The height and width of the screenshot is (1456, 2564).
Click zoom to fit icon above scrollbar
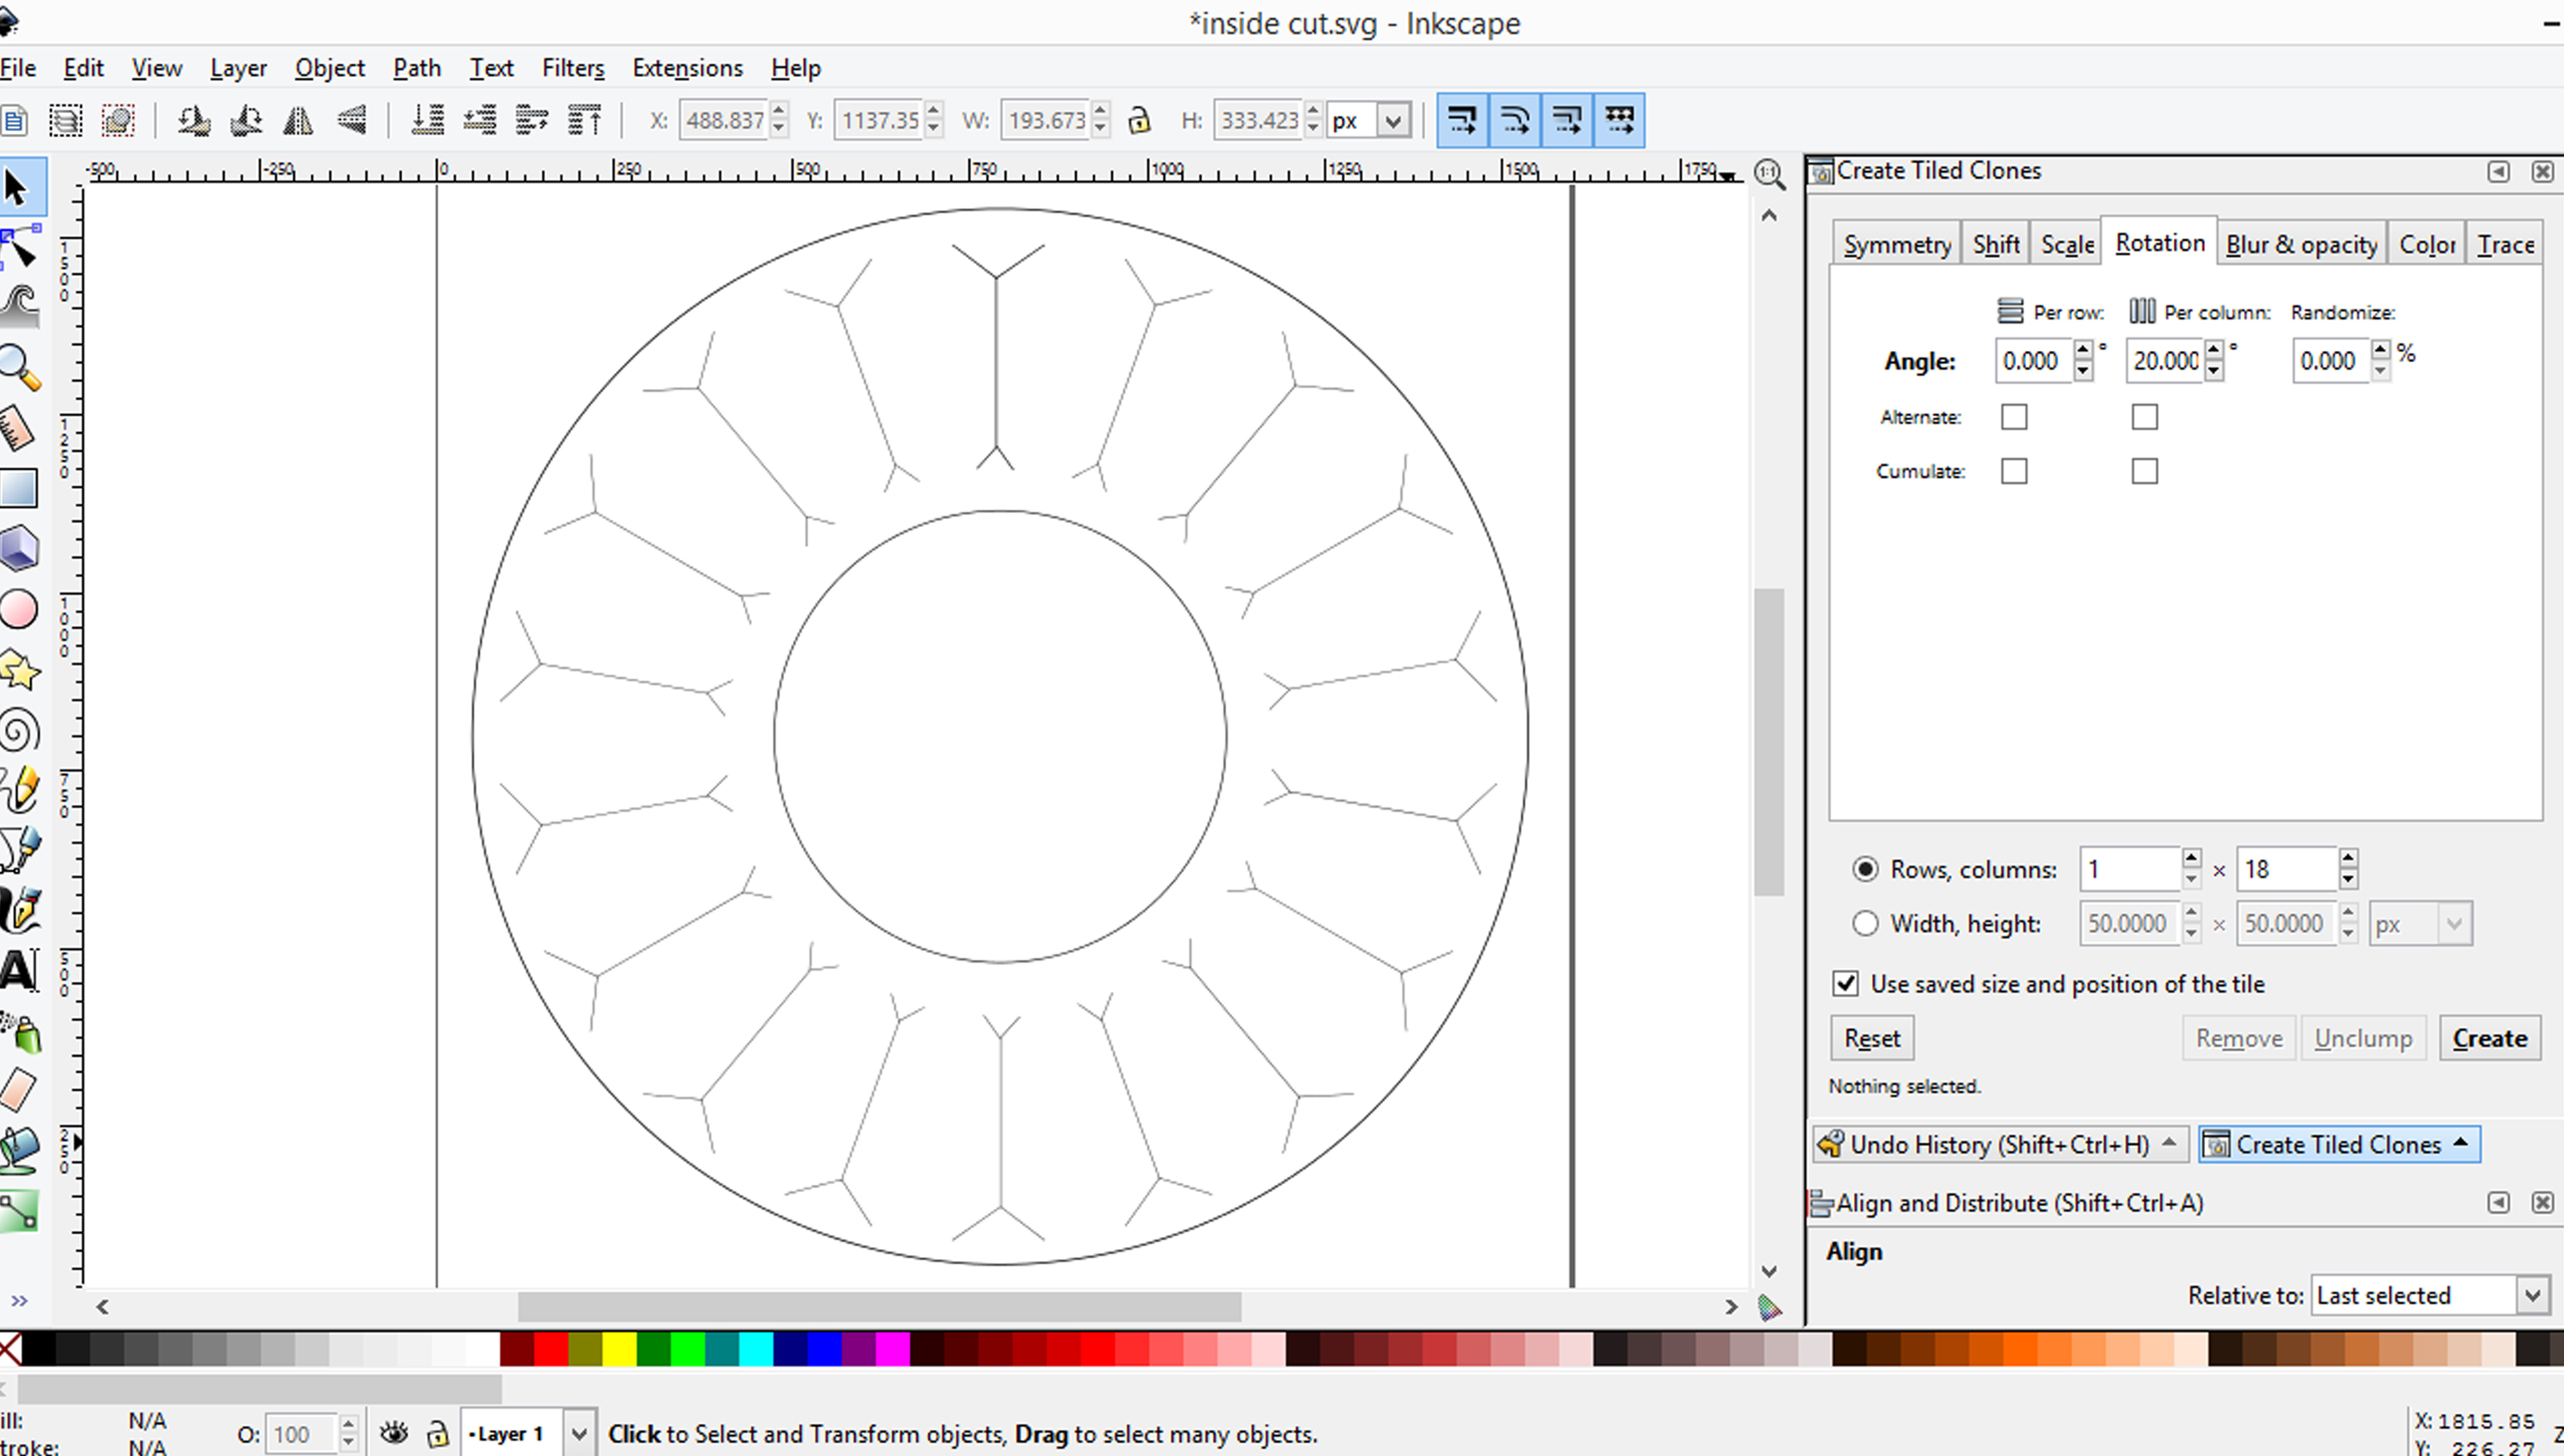click(1770, 174)
